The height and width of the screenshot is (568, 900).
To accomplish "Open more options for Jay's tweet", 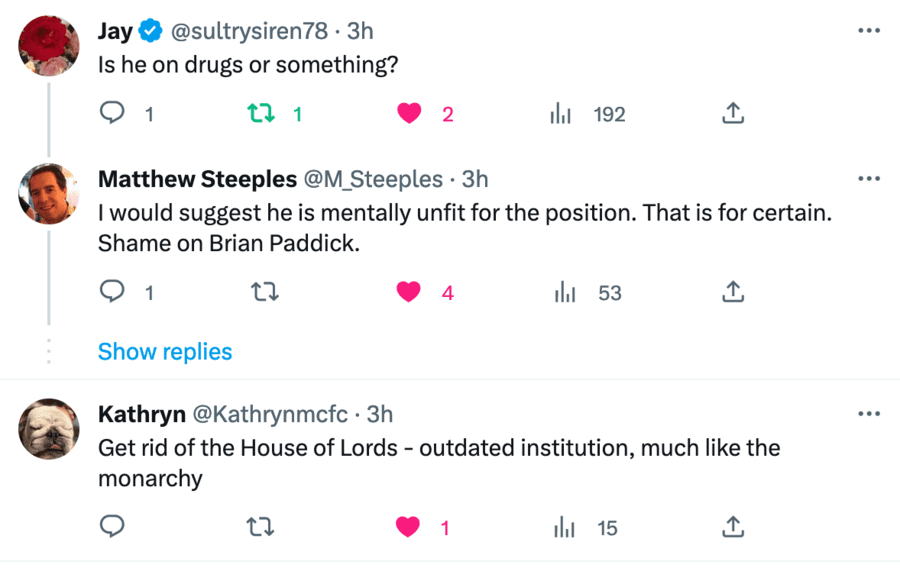I will tap(869, 31).
